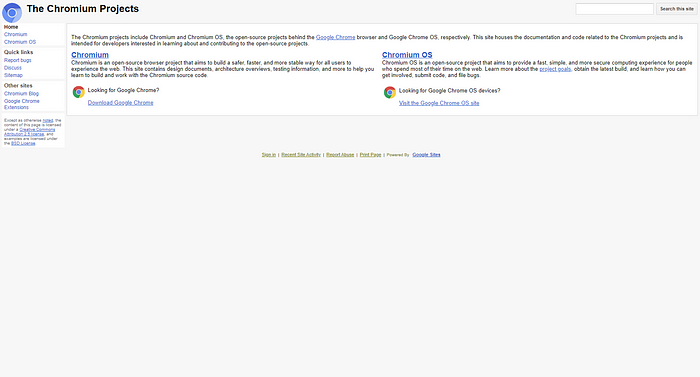Click the 'Quick links' sidebar heading
The image size is (700, 377).
(19, 52)
